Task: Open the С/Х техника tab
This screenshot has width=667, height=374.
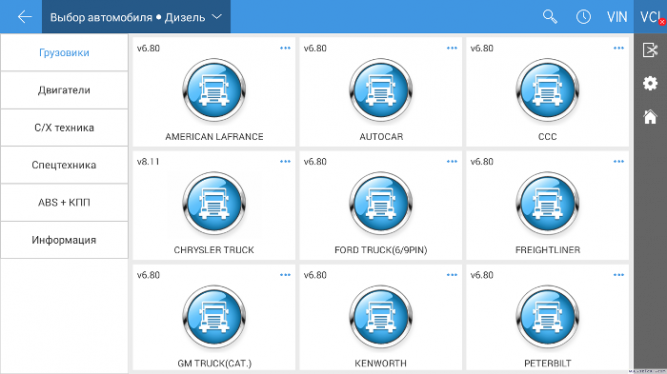Action: 64,128
